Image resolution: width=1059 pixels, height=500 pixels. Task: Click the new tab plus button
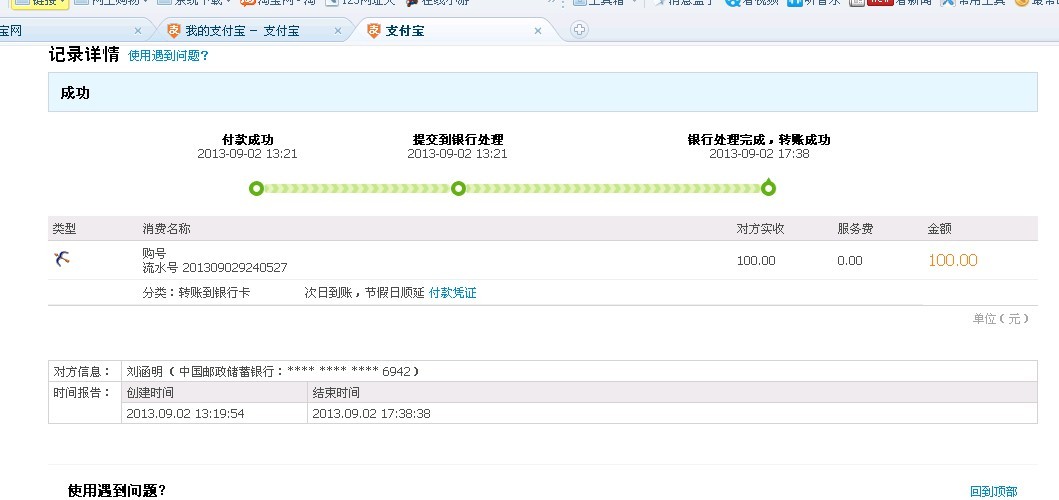click(579, 30)
